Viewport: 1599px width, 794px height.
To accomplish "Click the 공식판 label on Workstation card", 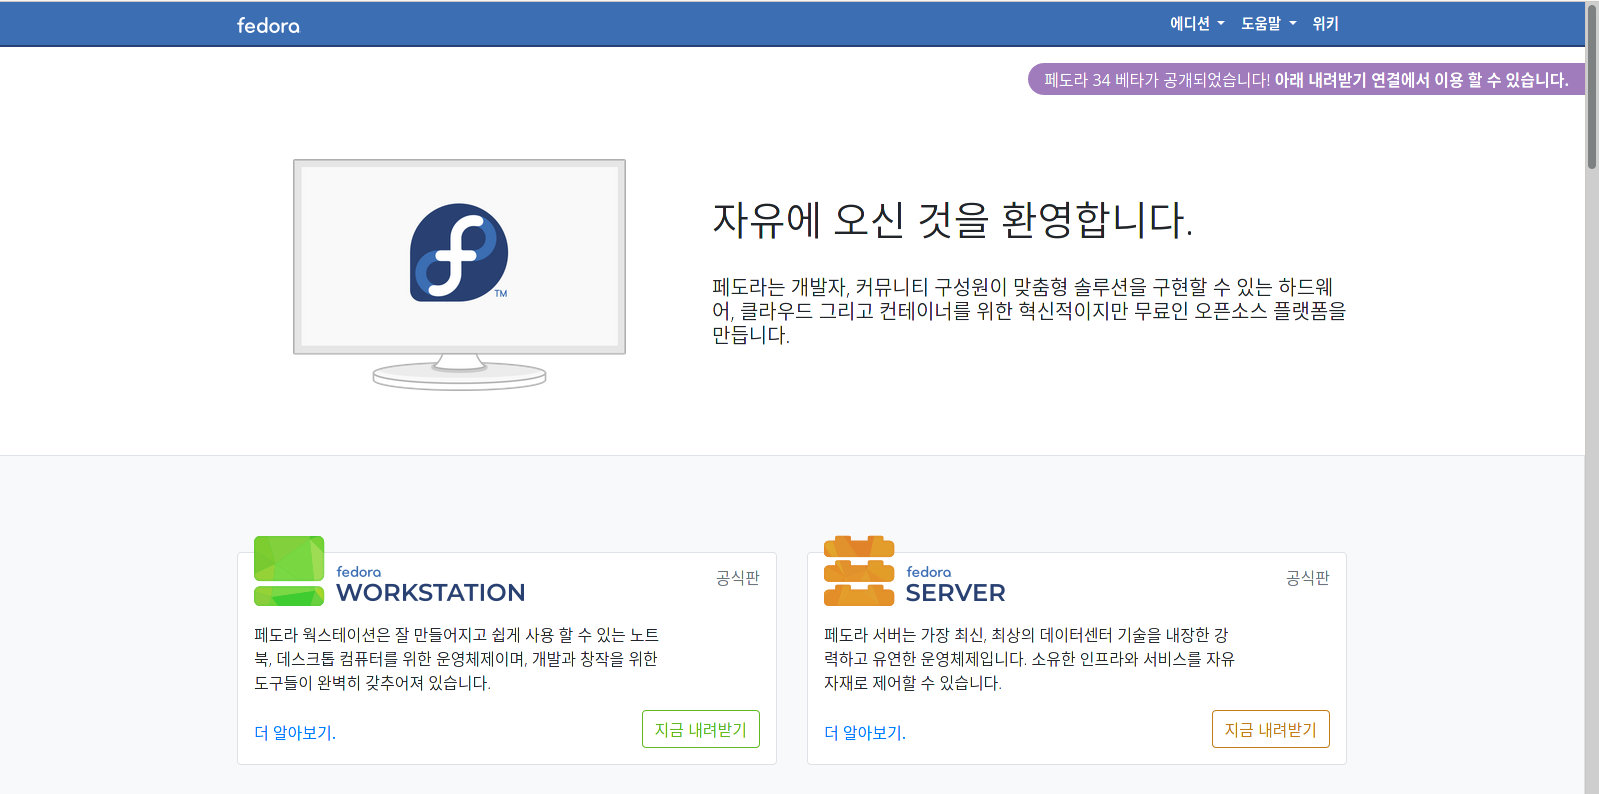I will [738, 578].
